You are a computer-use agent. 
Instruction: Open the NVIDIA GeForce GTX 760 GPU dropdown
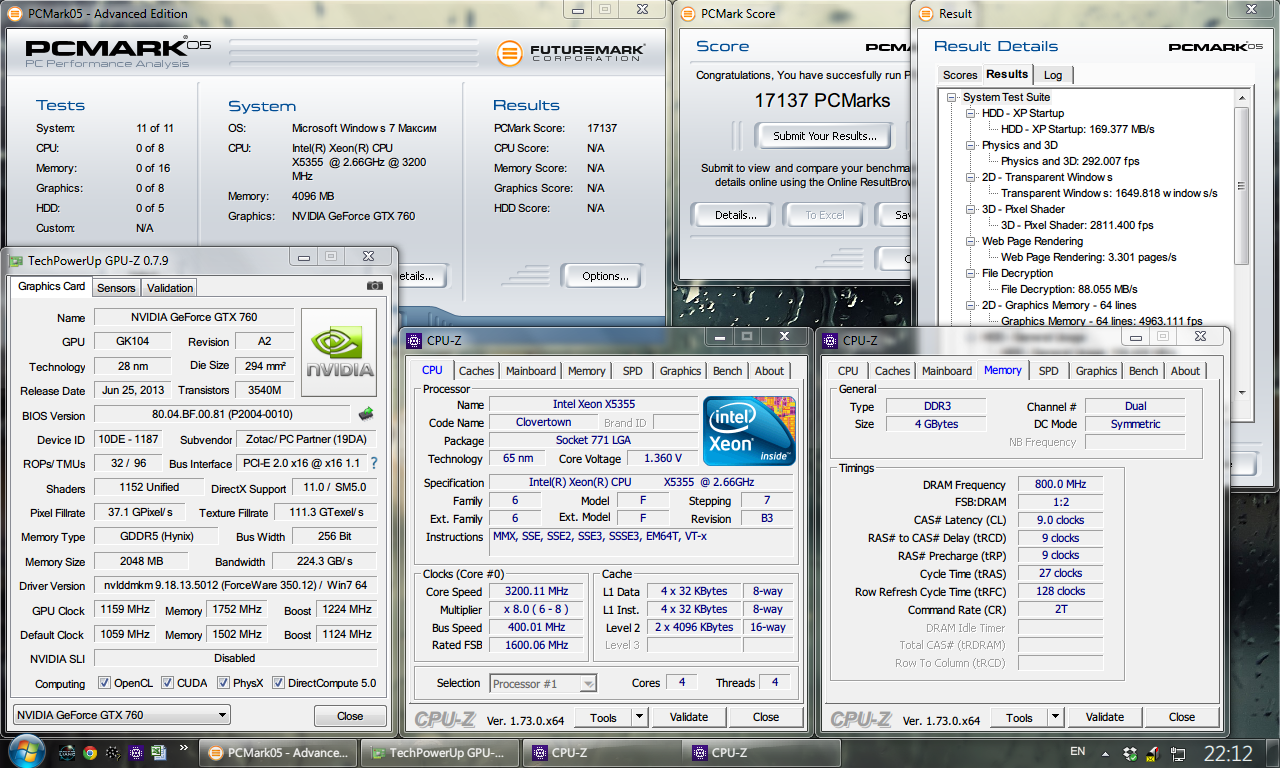tap(121, 715)
